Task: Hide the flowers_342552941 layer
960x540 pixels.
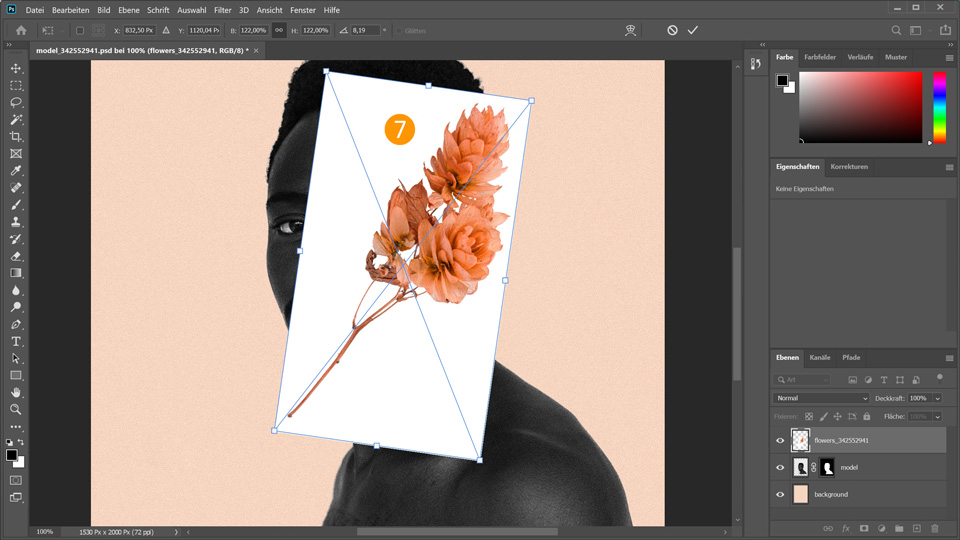Action: click(x=780, y=440)
